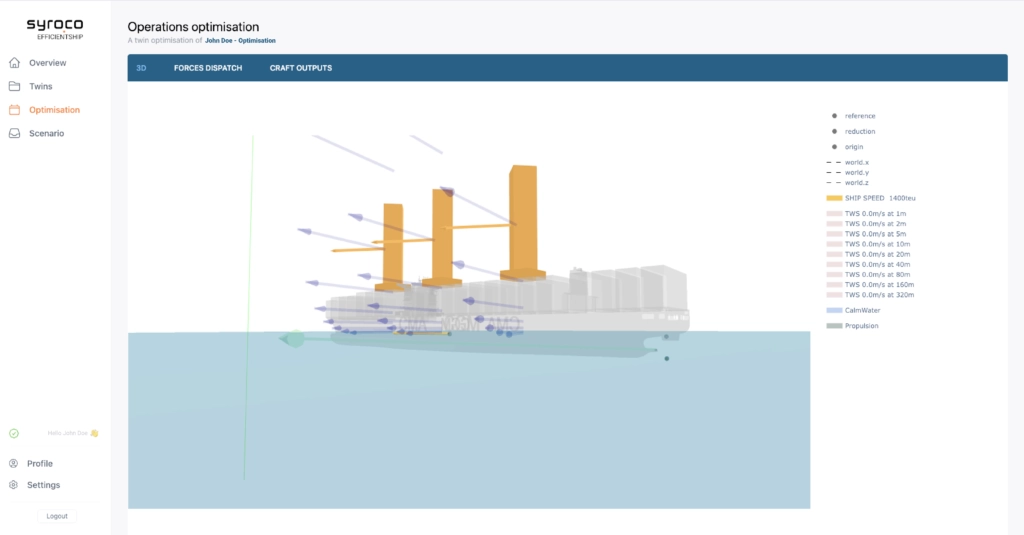Open the Overview home icon
Screen dimensions: 1024x535
(x=14, y=63)
